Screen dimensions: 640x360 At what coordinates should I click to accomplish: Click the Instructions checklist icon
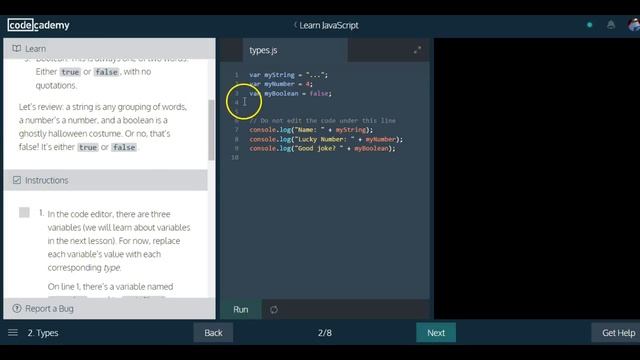click(x=17, y=180)
